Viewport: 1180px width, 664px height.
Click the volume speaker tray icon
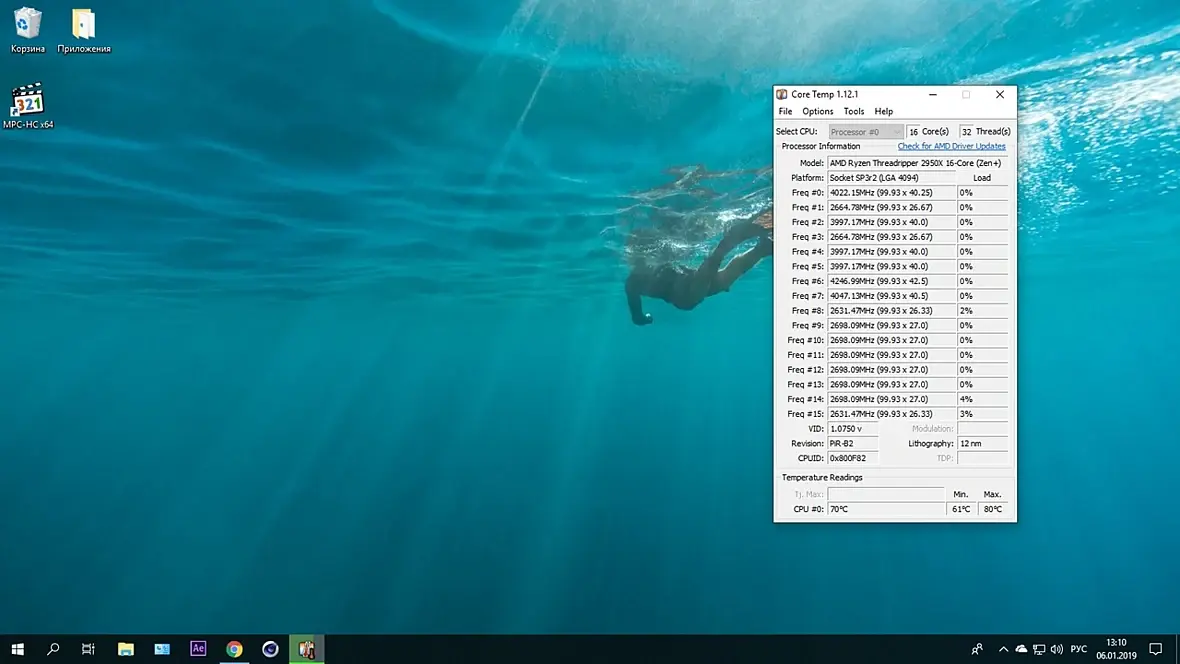pyautogui.click(x=1057, y=649)
